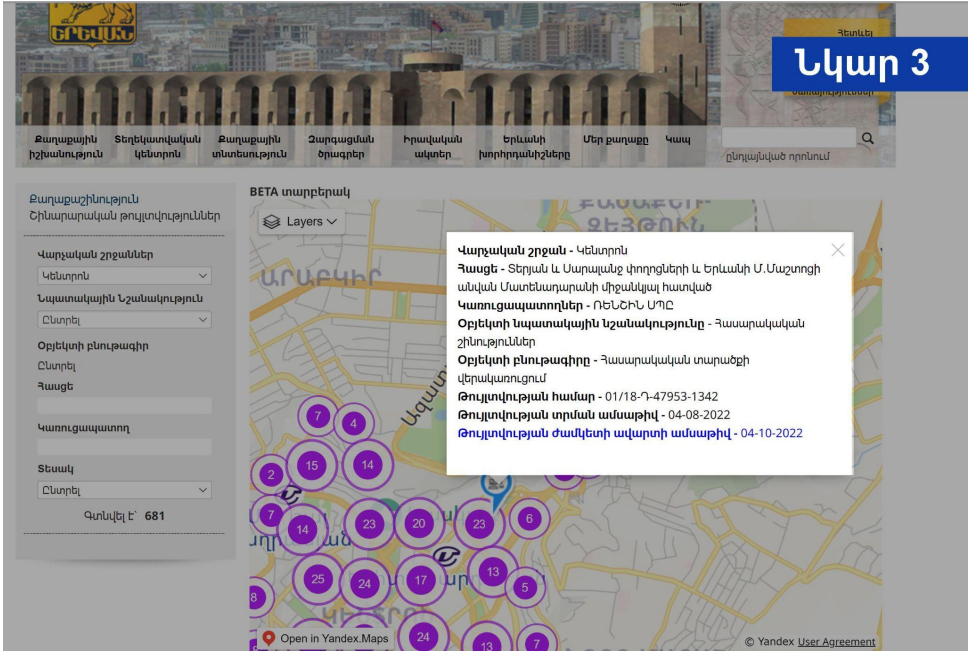Open the Yandex User Agreement link

click(836, 642)
